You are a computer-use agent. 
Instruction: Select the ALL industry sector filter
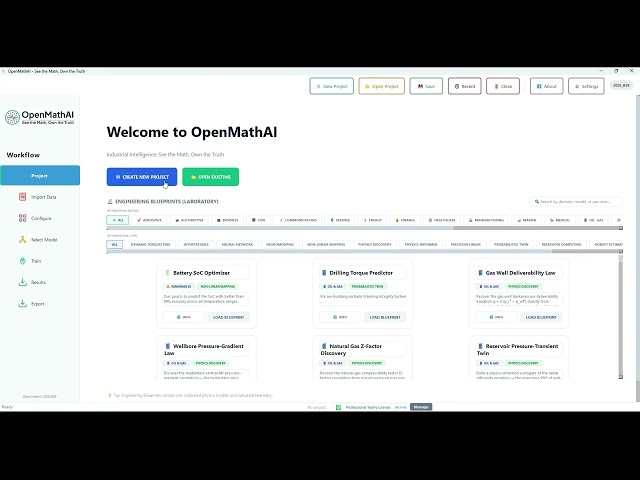point(118,220)
